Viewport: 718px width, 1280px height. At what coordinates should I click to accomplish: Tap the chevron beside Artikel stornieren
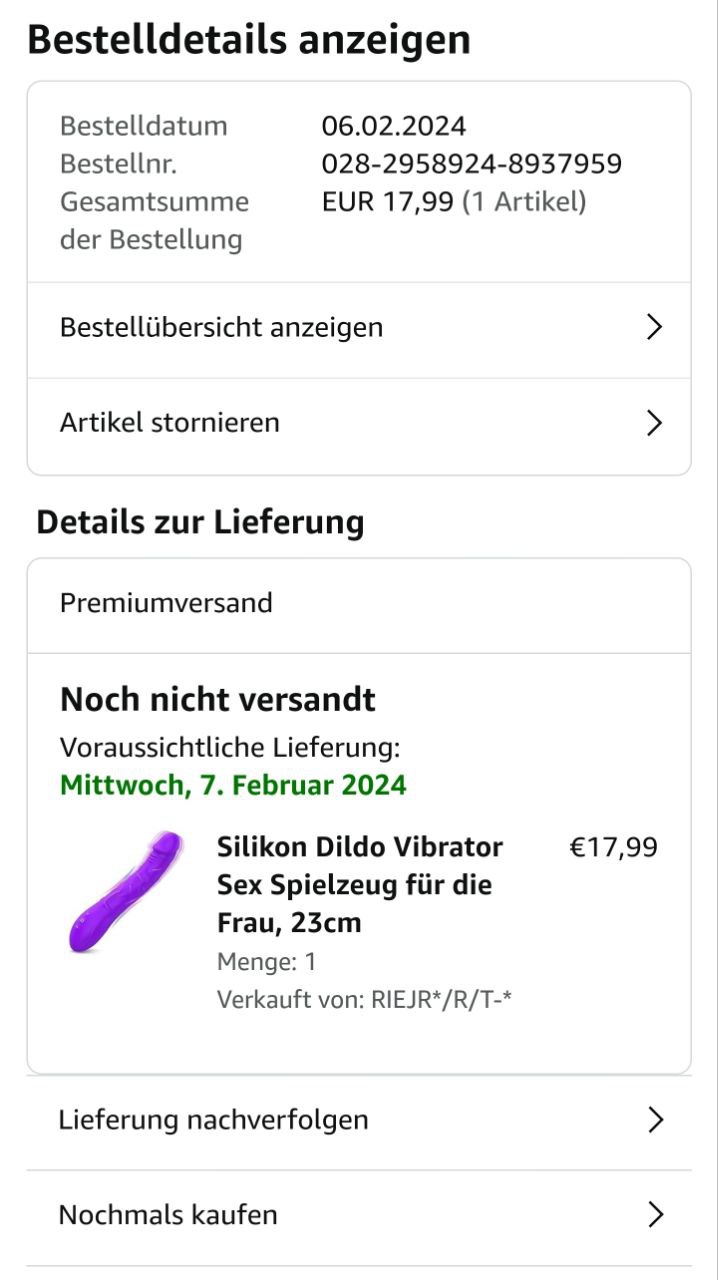click(655, 423)
